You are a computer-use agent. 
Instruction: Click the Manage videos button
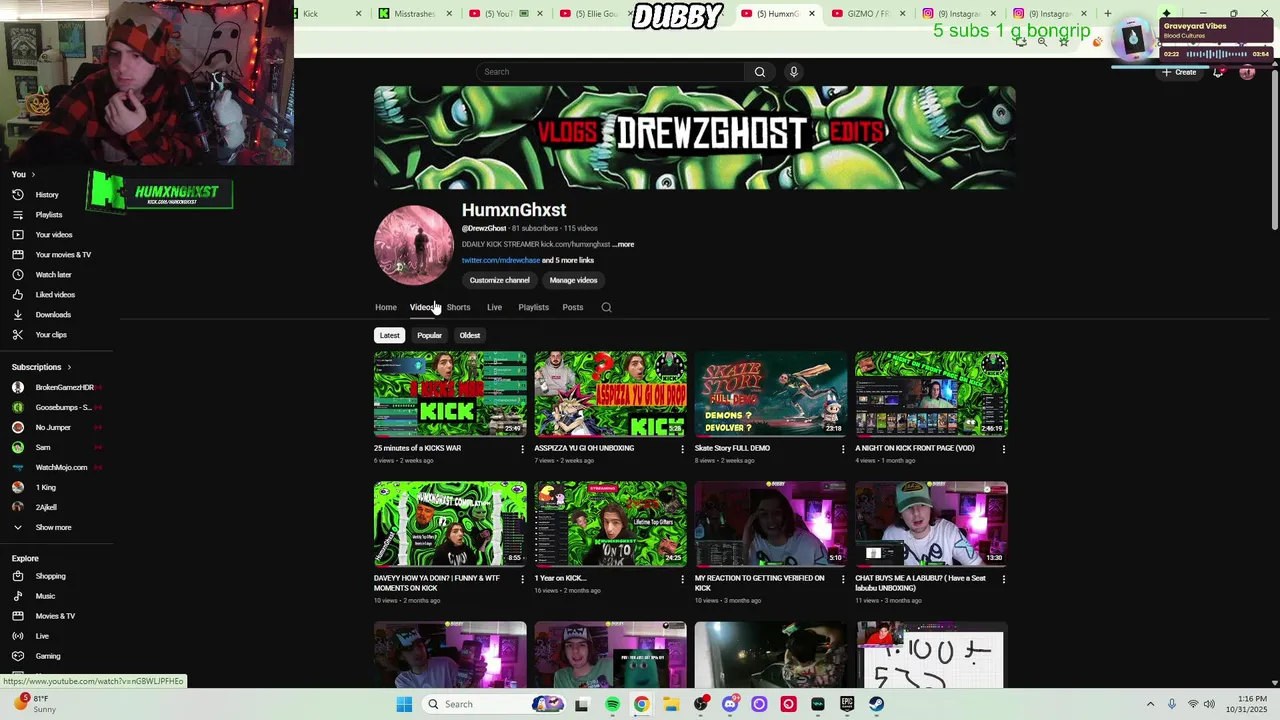click(x=573, y=280)
